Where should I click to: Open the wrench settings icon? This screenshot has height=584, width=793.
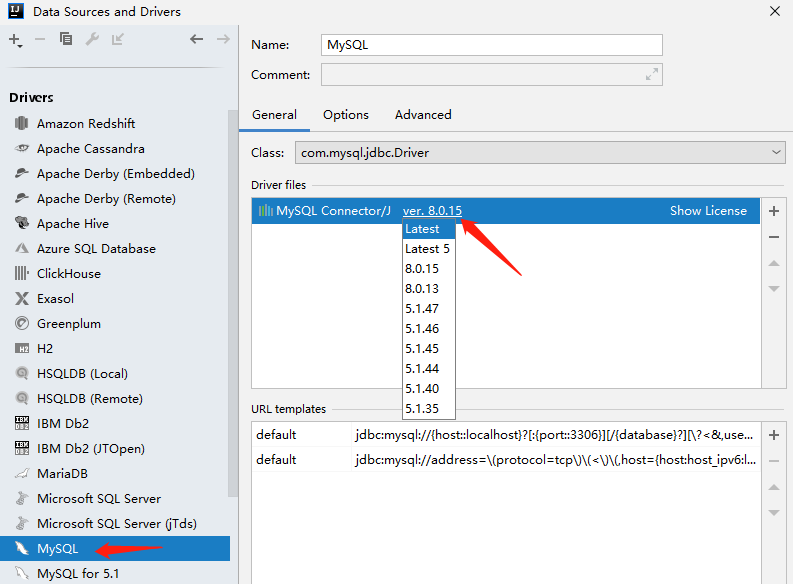(92, 39)
